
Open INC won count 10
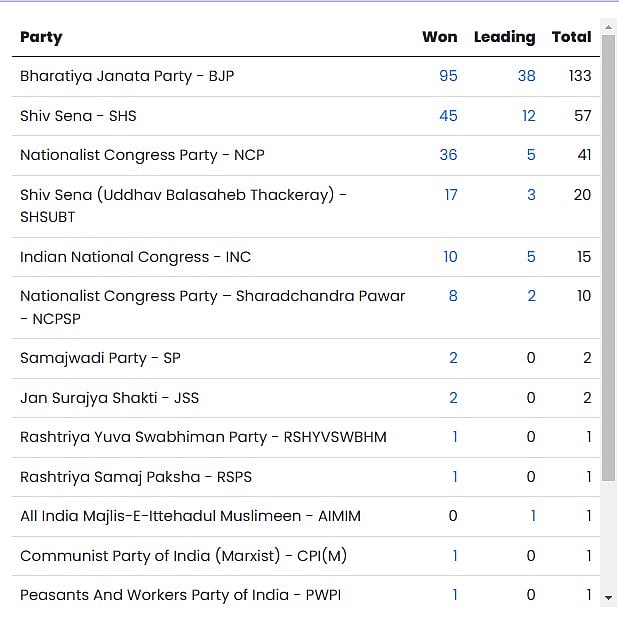[450, 257]
